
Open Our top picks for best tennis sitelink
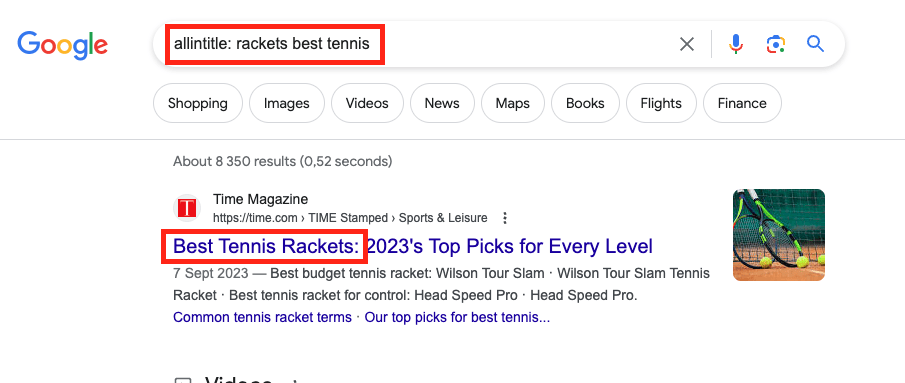[457, 317]
